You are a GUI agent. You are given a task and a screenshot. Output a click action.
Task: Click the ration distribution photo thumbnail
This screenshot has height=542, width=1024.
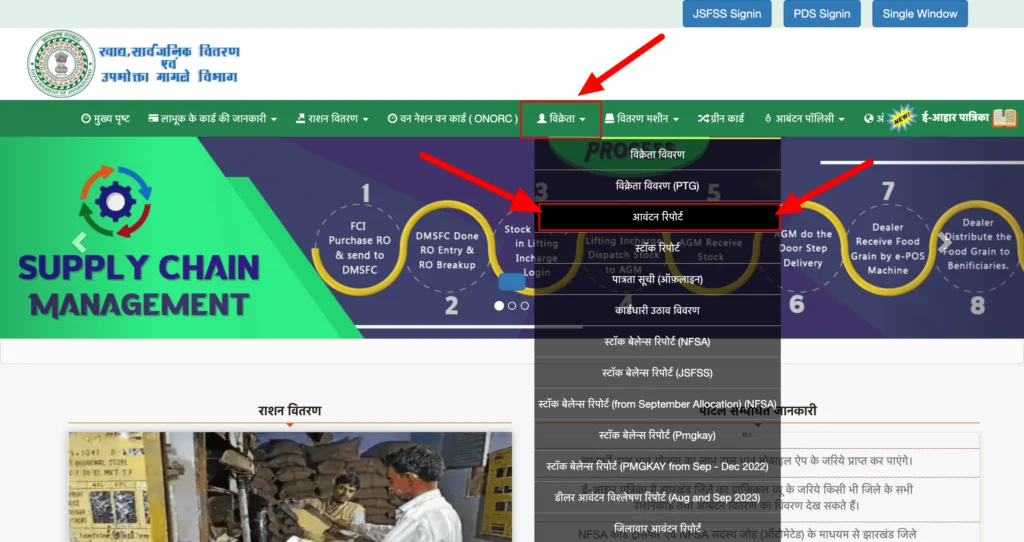290,487
